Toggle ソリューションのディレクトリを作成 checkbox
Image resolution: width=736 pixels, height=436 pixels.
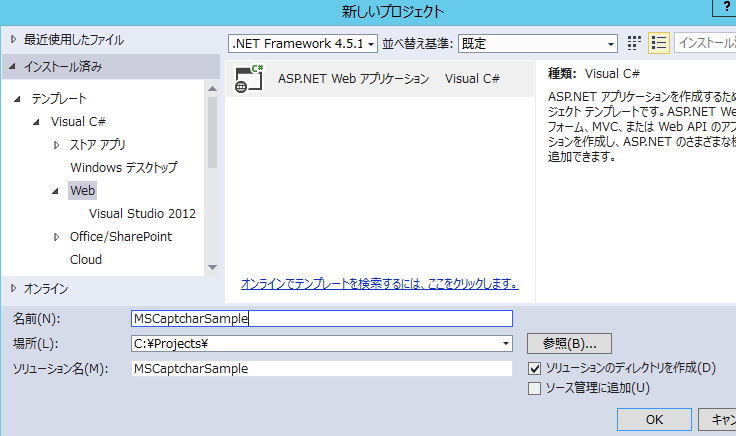[534, 368]
